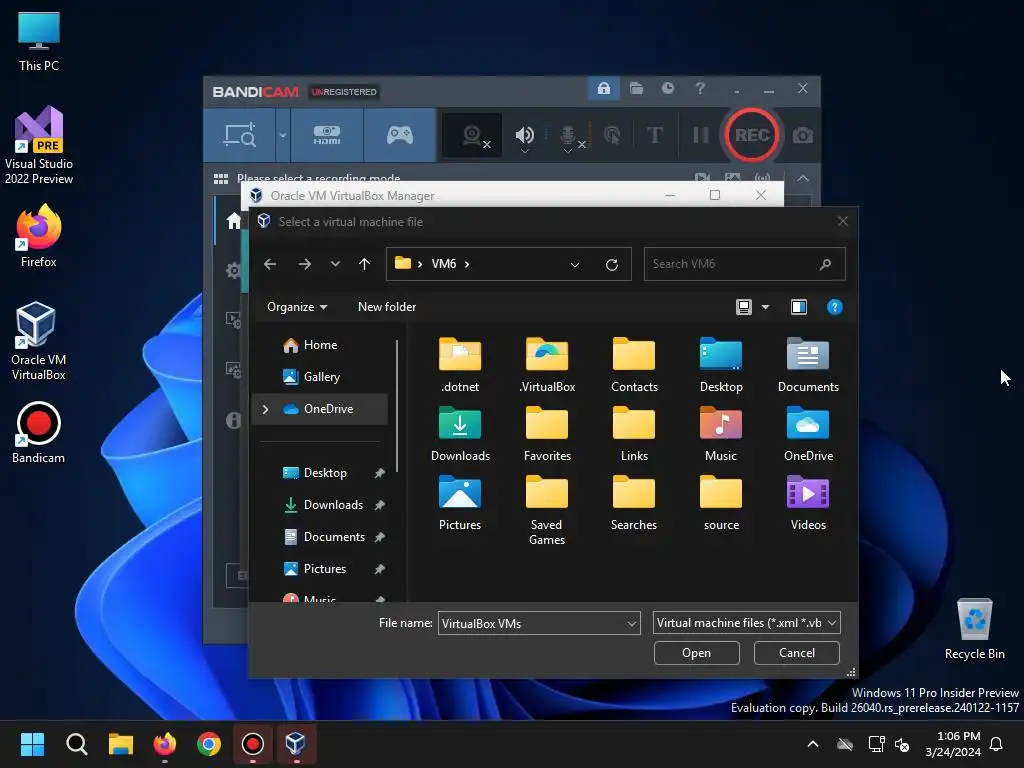
Task: Open file dialog help icon
Action: pos(835,307)
